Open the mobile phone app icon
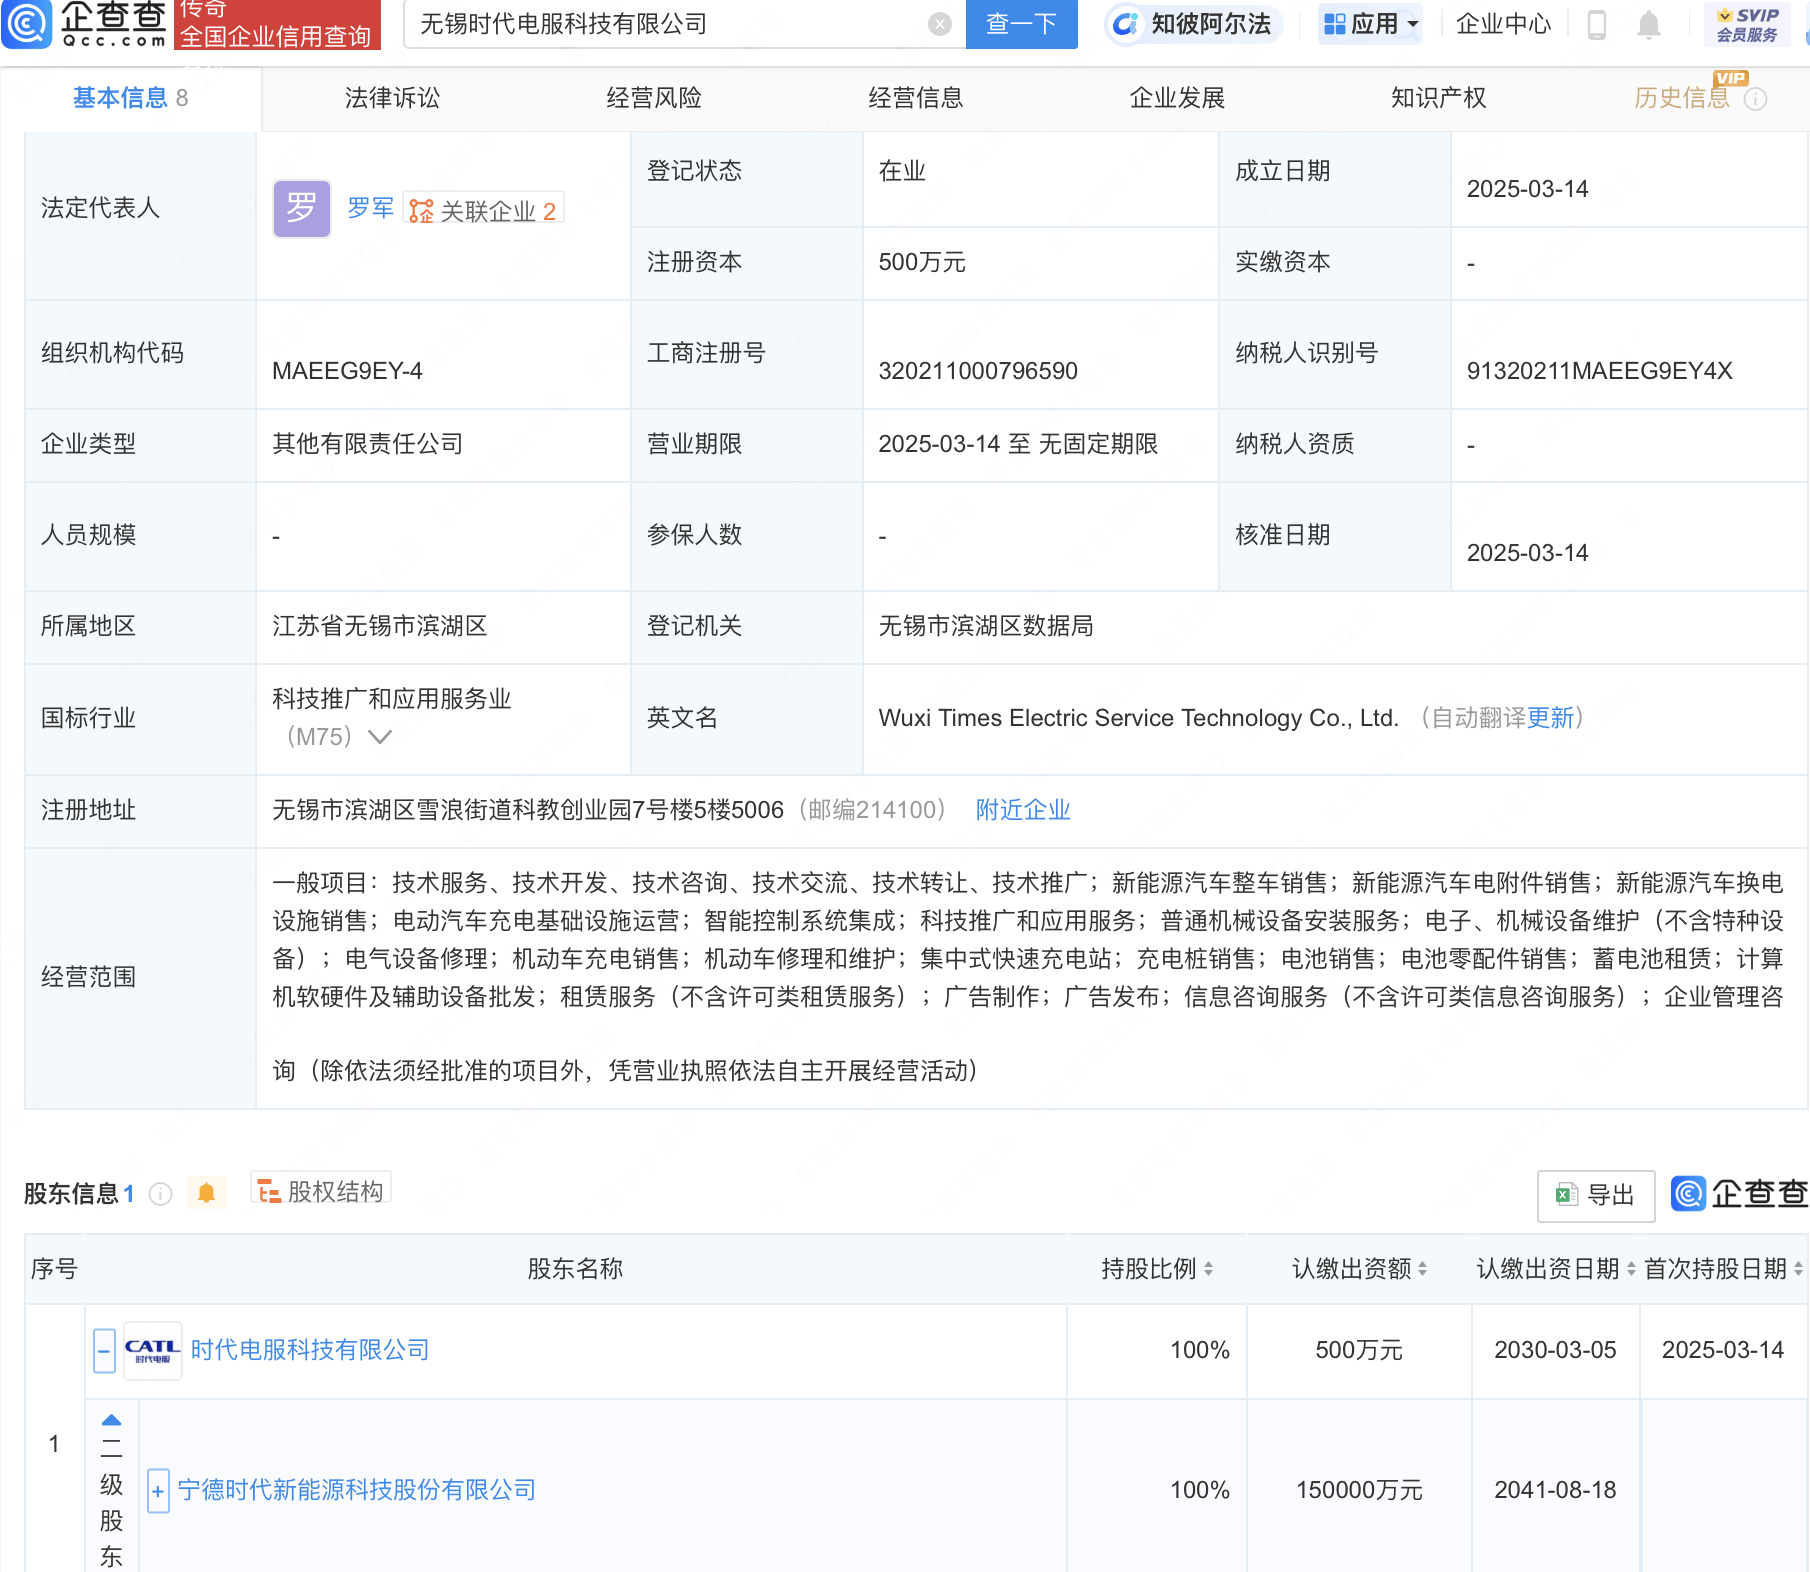This screenshot has width=1810, height=1572. point(1597,24)
